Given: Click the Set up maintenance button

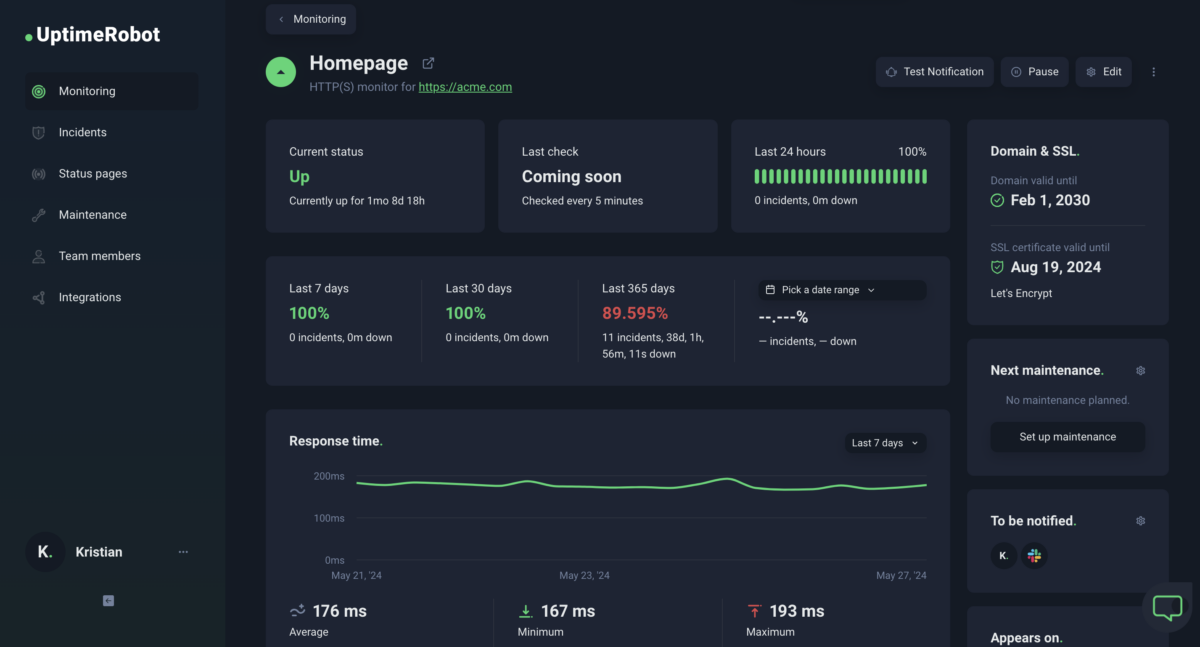Looking at the screenshot, I should (x=1067, y=436).
